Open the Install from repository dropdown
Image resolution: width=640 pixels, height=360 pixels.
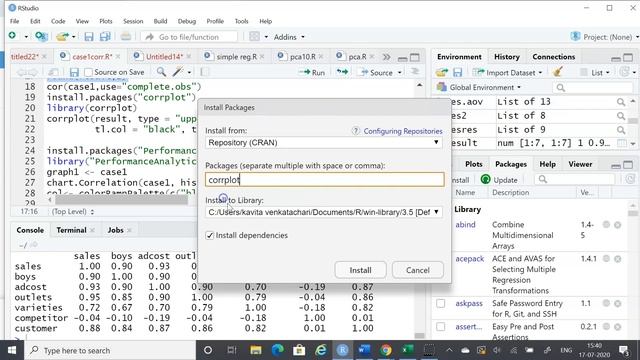(x=324, y=142)
